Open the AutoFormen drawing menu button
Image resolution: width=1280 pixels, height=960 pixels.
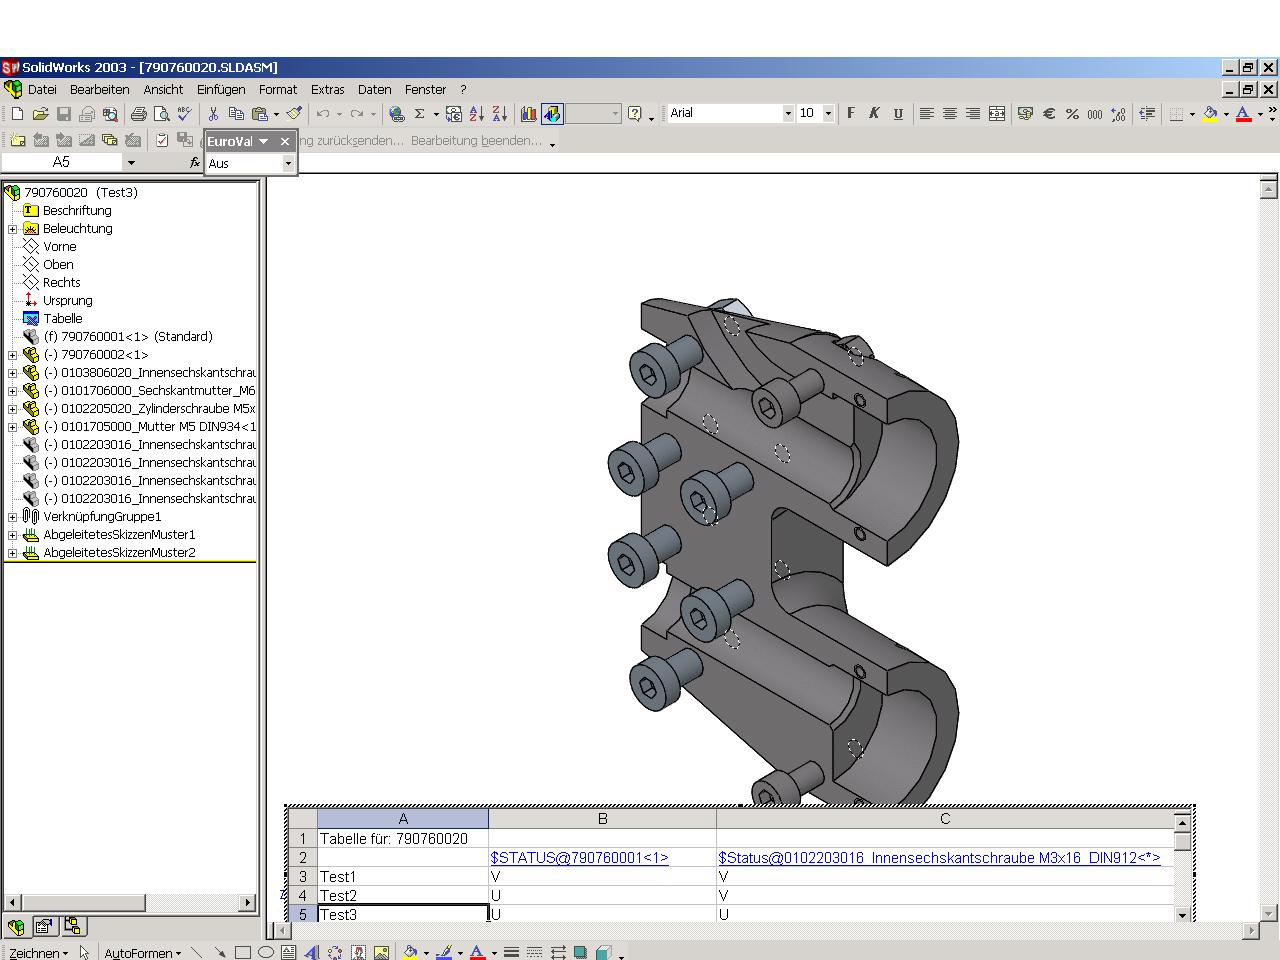pos(142,953)
